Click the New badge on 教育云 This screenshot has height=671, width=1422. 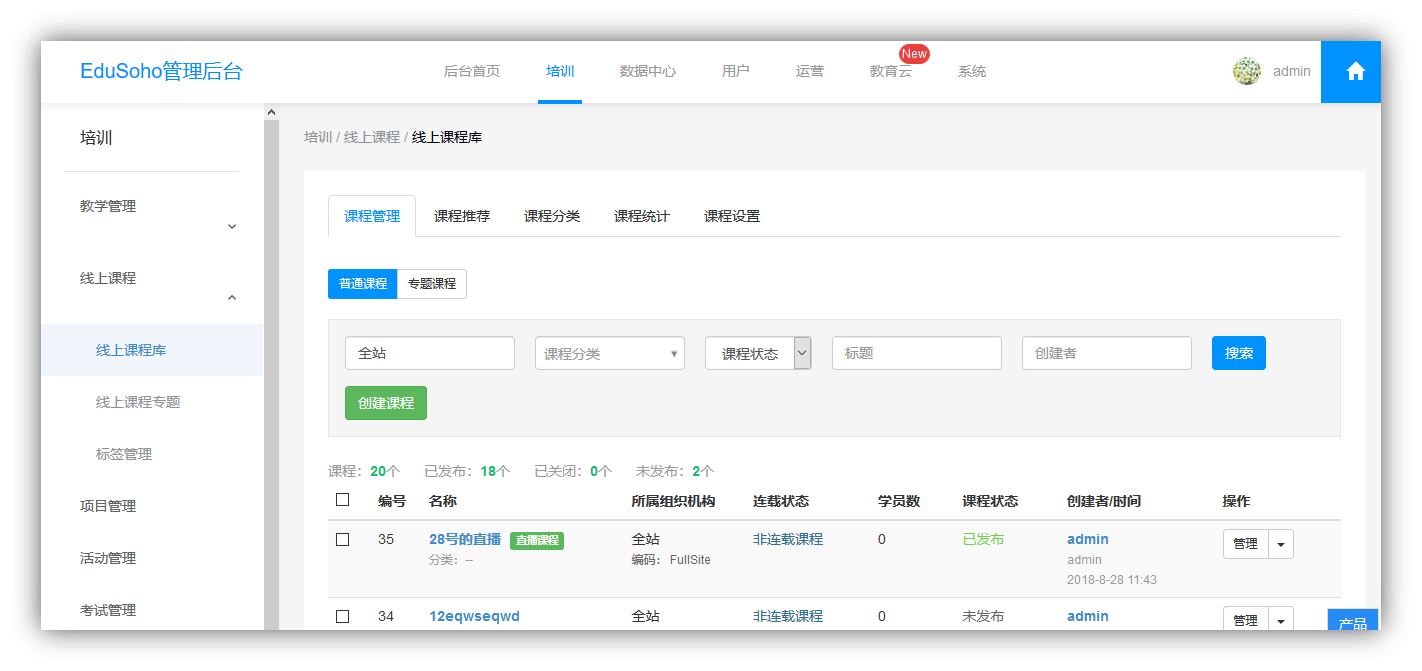tap(913, 54)
